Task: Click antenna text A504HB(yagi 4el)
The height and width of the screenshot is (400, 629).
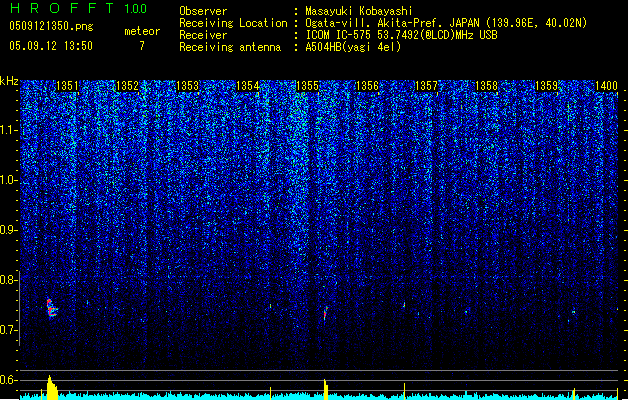Action: pos(353,47)
